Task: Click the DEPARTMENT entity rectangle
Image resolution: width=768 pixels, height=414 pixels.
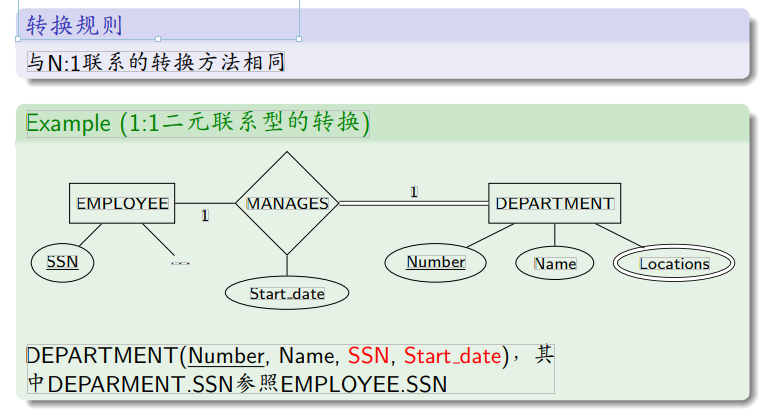Action: click(554, 203)
